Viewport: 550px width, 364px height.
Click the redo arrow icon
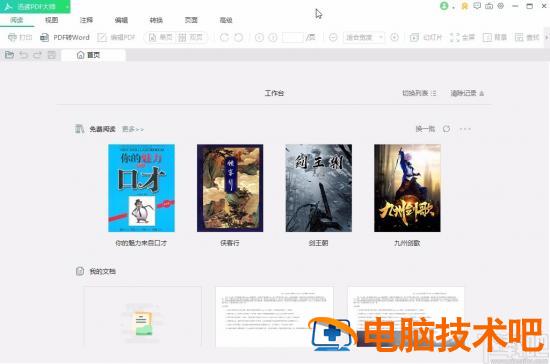[37, 55]
